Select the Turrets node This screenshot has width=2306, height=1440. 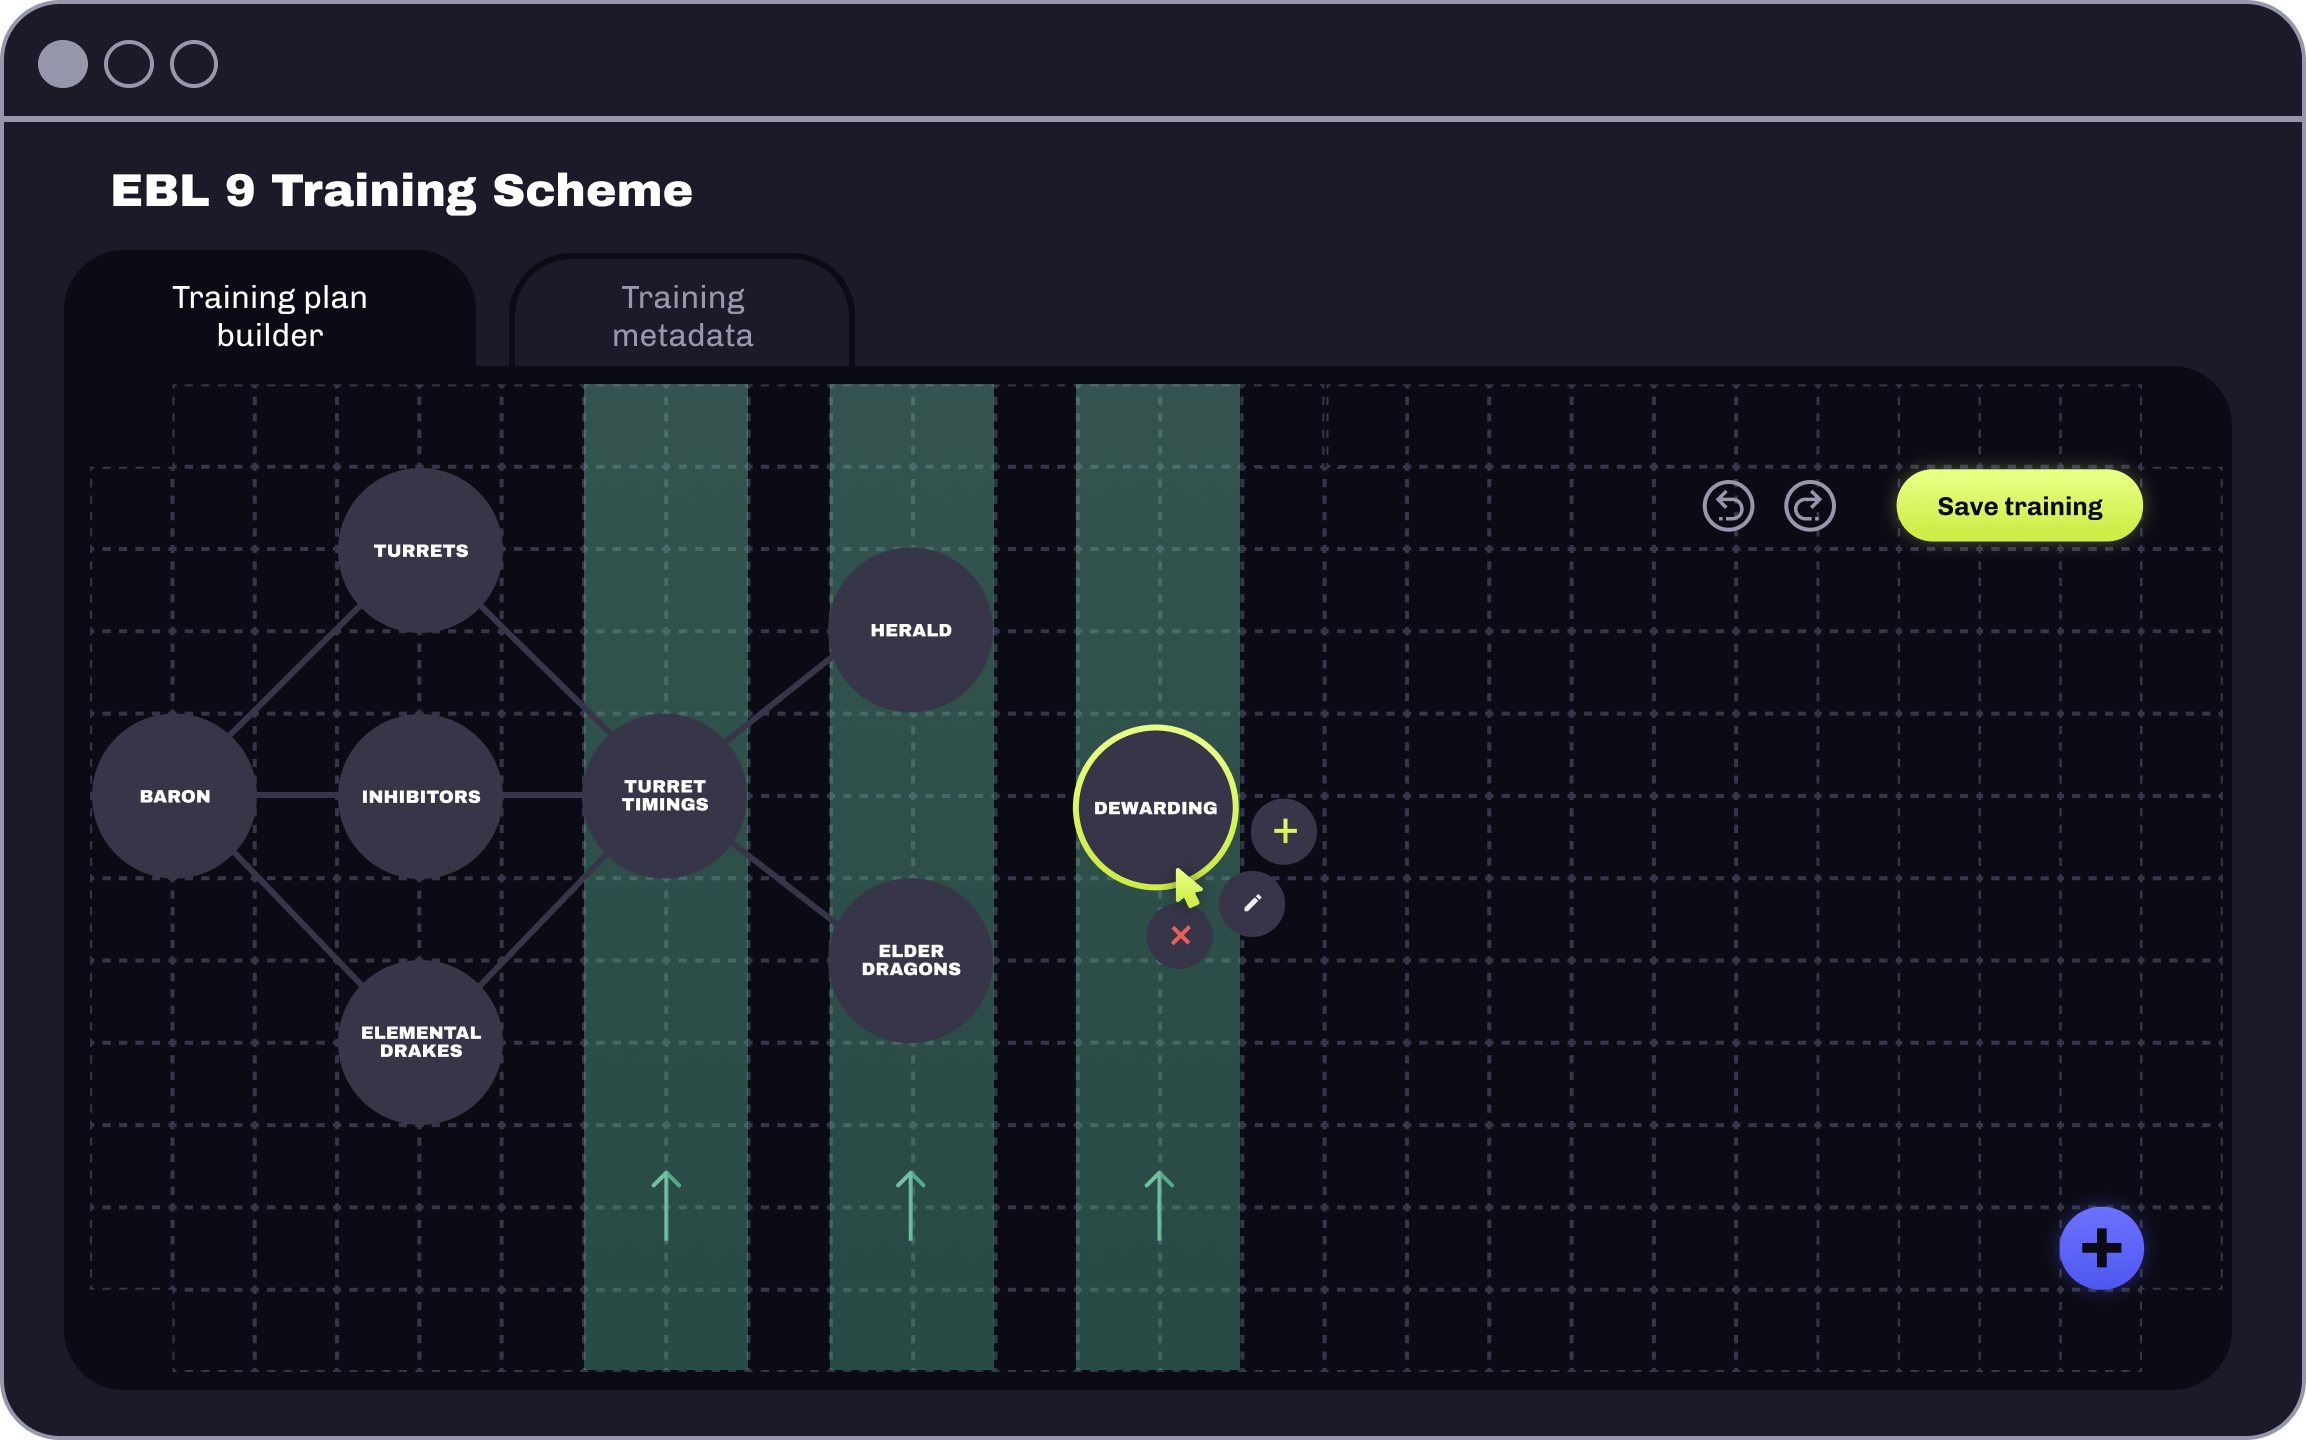point(421,550)
